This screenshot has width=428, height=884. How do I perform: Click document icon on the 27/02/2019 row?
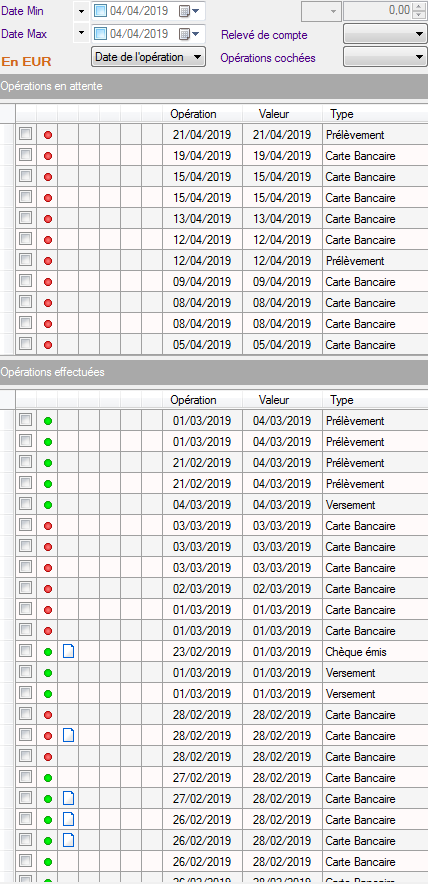coord(68,798)
